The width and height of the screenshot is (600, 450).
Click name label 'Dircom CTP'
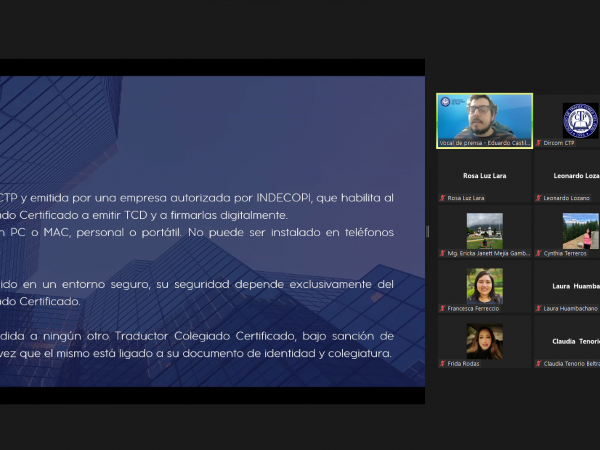pyautogui.click(x=559, y=143)
